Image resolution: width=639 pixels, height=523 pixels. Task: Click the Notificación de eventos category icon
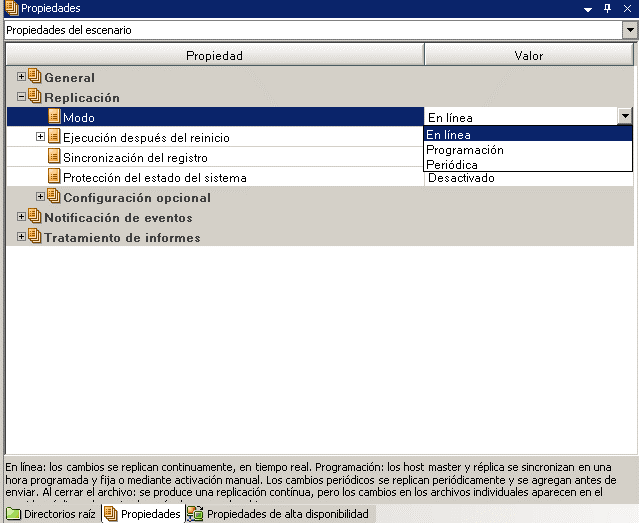click(x=35, y=216)
